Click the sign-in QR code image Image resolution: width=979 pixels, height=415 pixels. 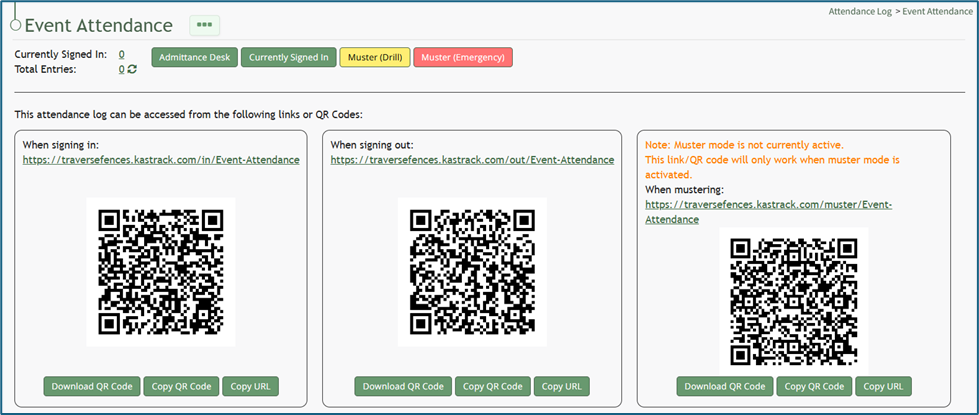[161, 272]
